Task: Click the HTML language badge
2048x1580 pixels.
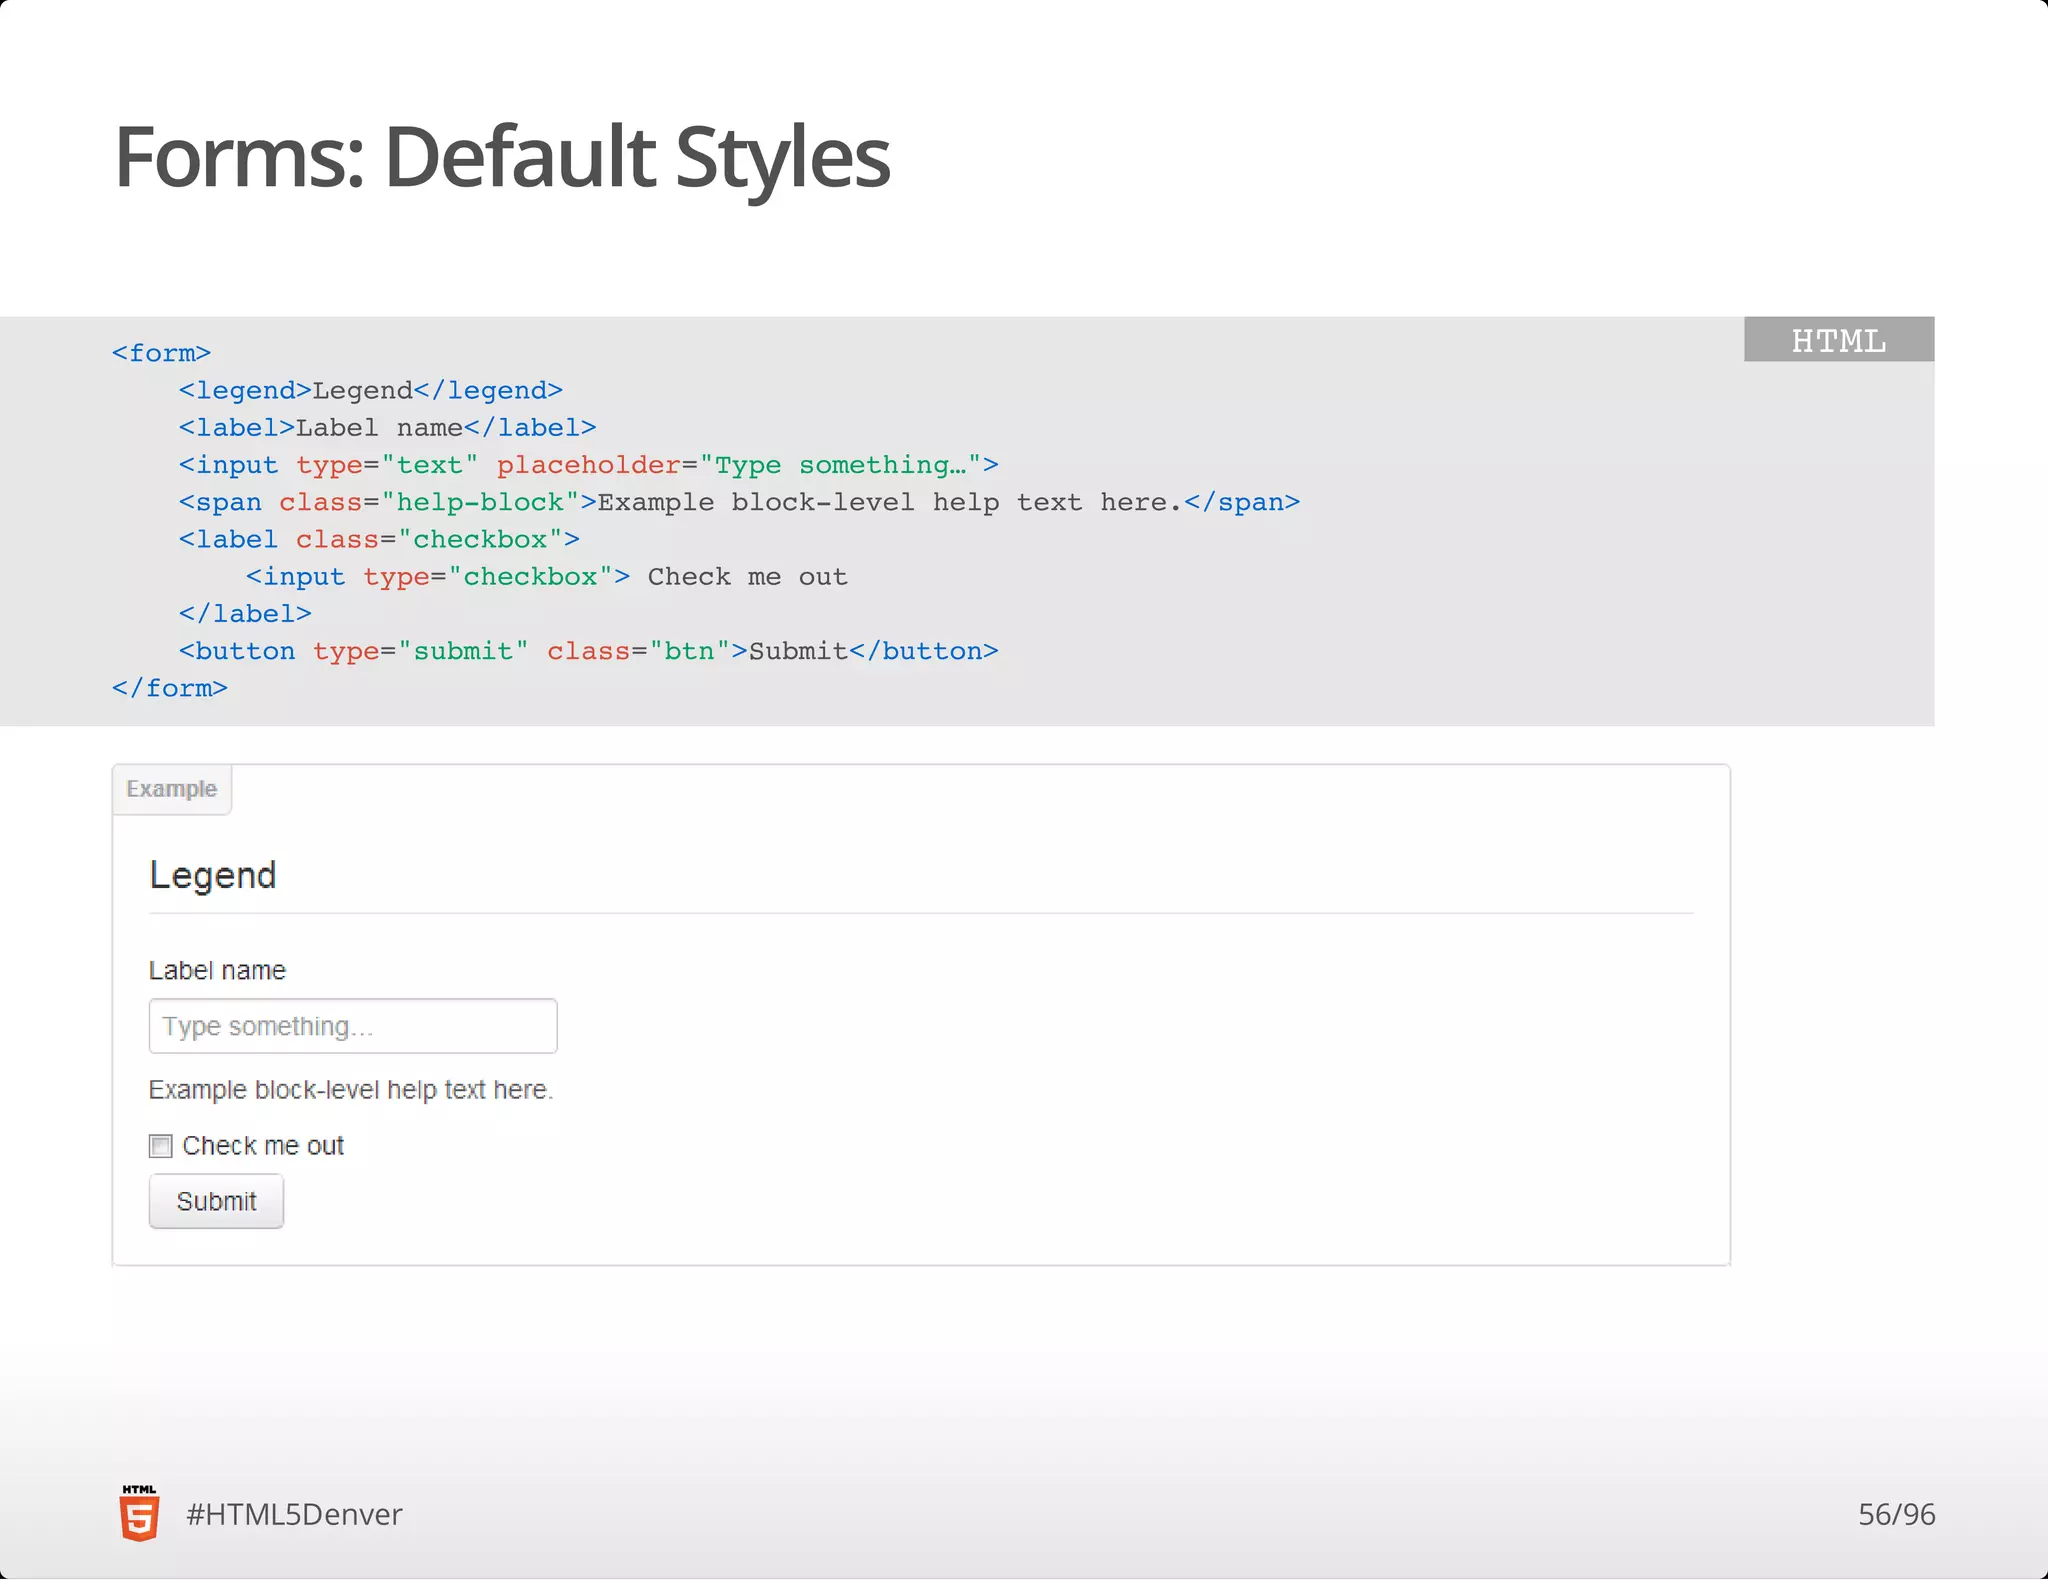Action: tap(1839, 340)
